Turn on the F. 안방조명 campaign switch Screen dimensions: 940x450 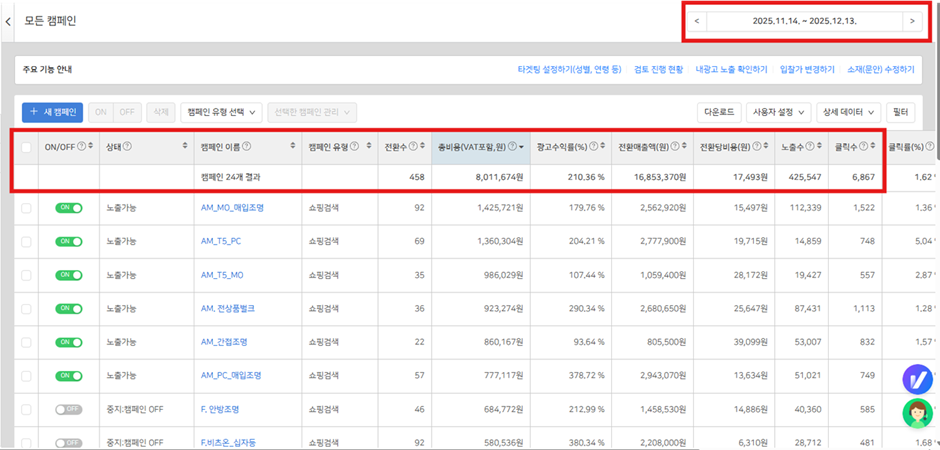[x=69, y=409]
